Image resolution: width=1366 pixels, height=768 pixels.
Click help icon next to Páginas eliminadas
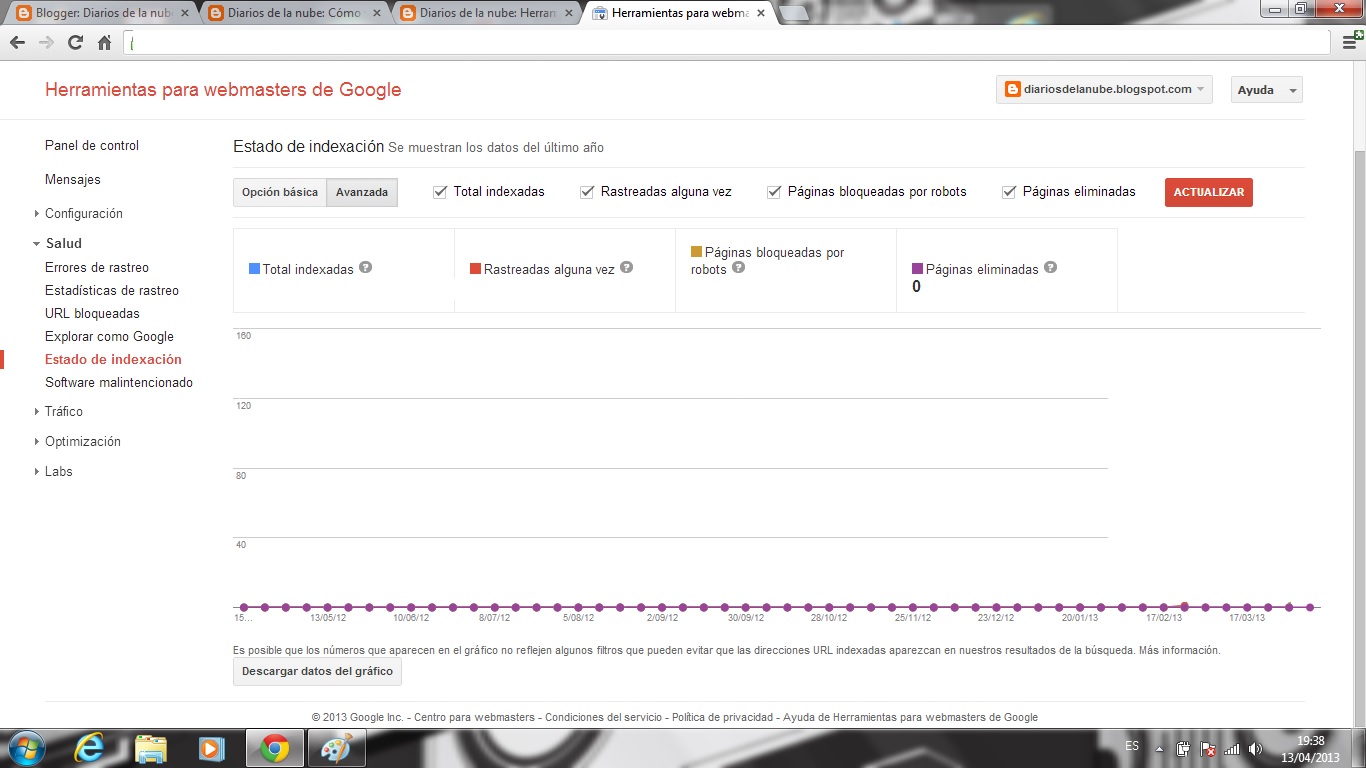point(1050,267)
